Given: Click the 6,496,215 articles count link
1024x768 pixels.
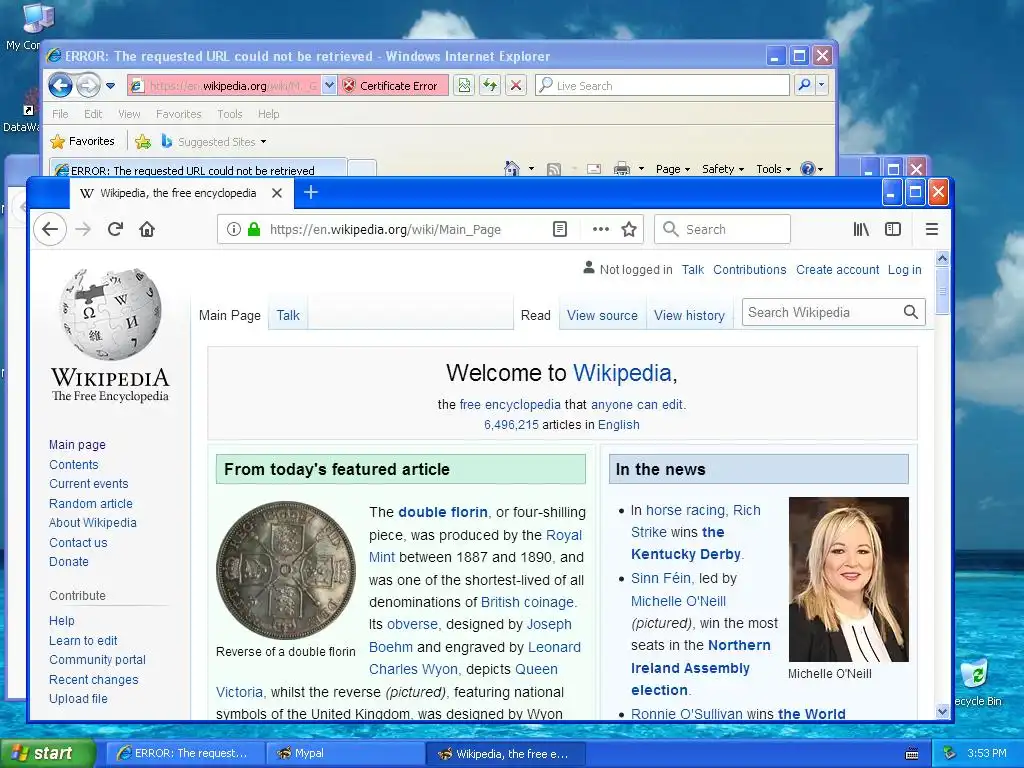Looking at the screenshot, I should (511, 424).
